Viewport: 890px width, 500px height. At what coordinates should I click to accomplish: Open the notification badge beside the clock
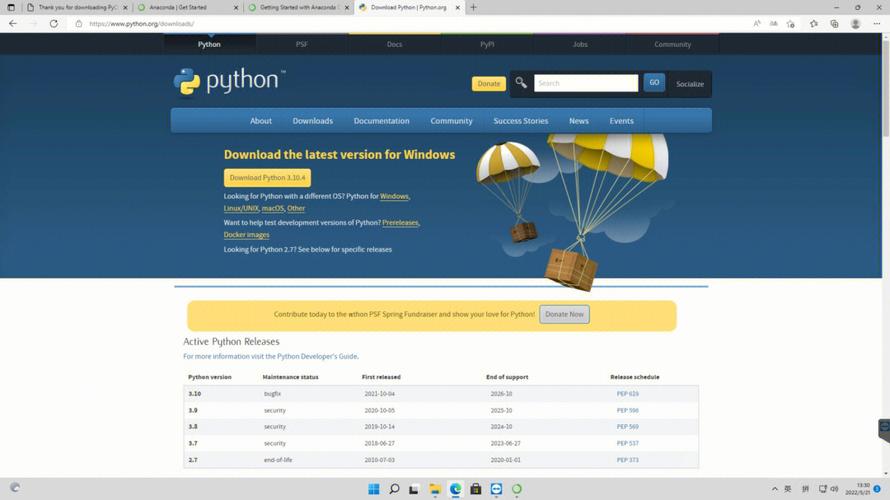pyautogui.click(x=877, y=489)
